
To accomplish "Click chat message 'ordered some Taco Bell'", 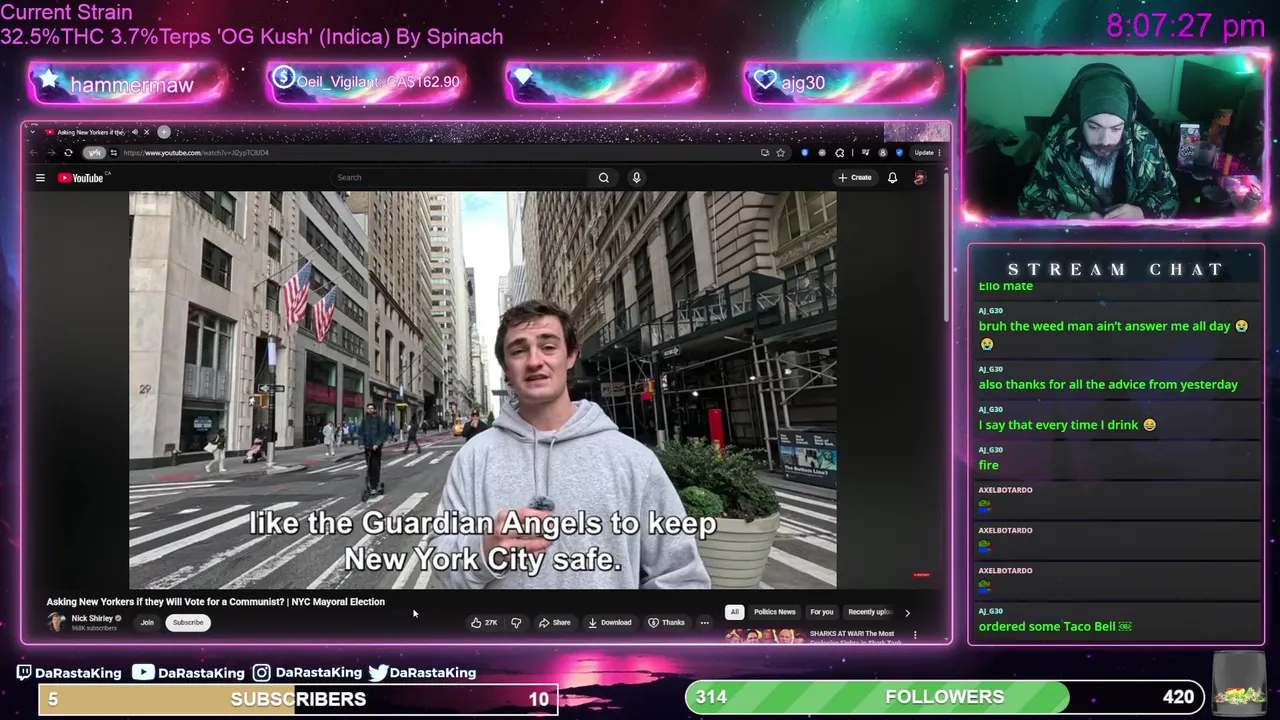I will pos(1055,627).
